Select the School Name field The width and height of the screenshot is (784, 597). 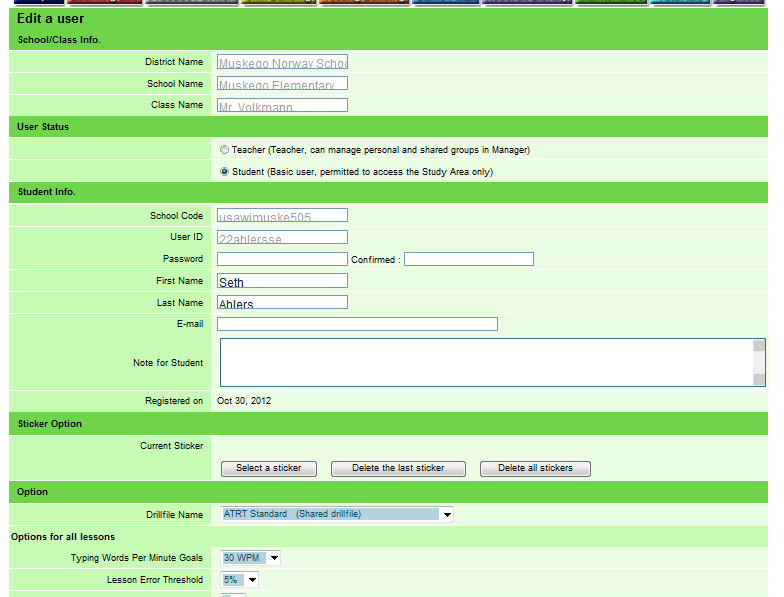(x=282, y=84)
